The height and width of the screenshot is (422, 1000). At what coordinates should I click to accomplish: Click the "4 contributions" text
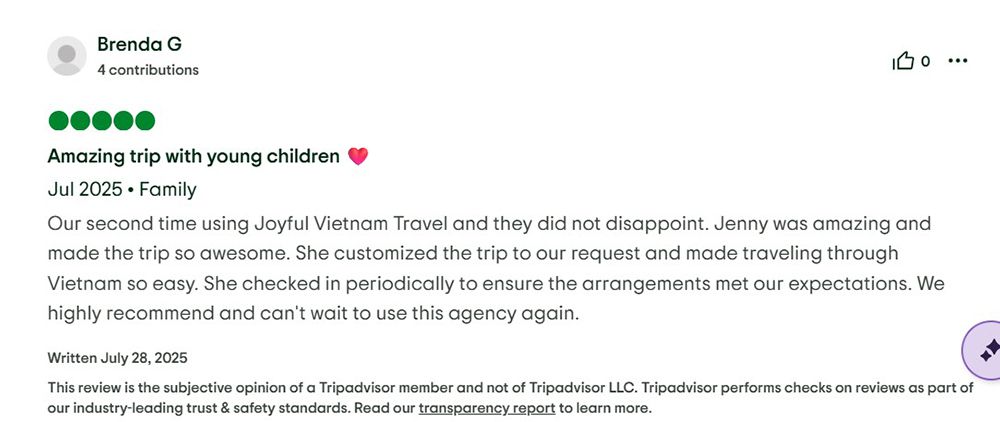(148, 70)
